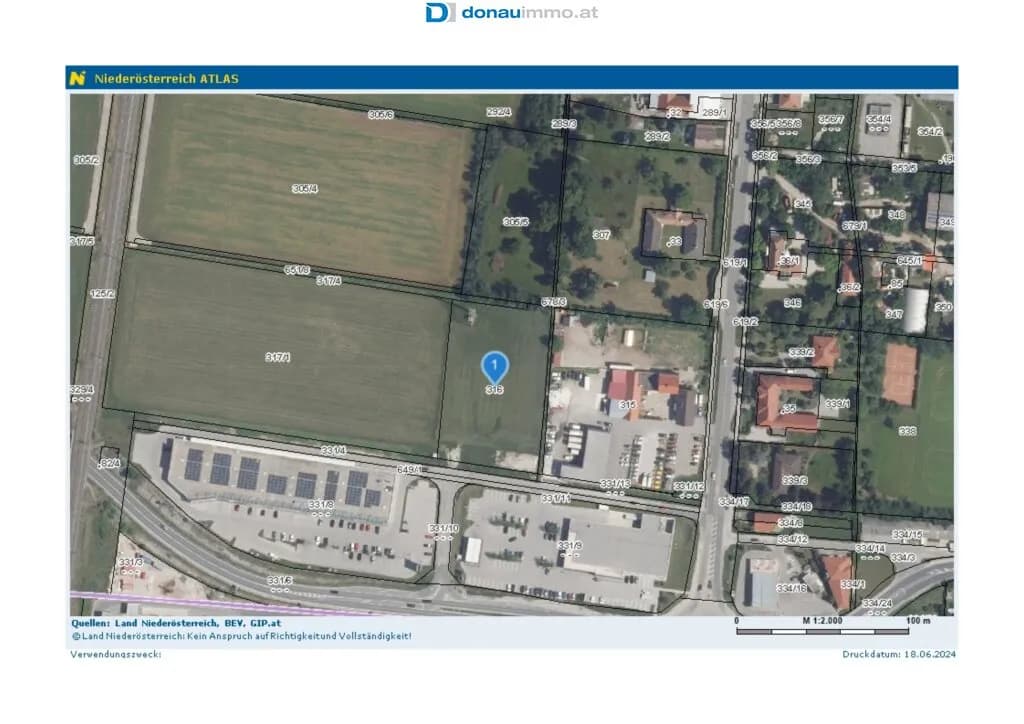Select parcel label 334/17
Screen dimensions: 1024x724
click(x=733, y=502)
